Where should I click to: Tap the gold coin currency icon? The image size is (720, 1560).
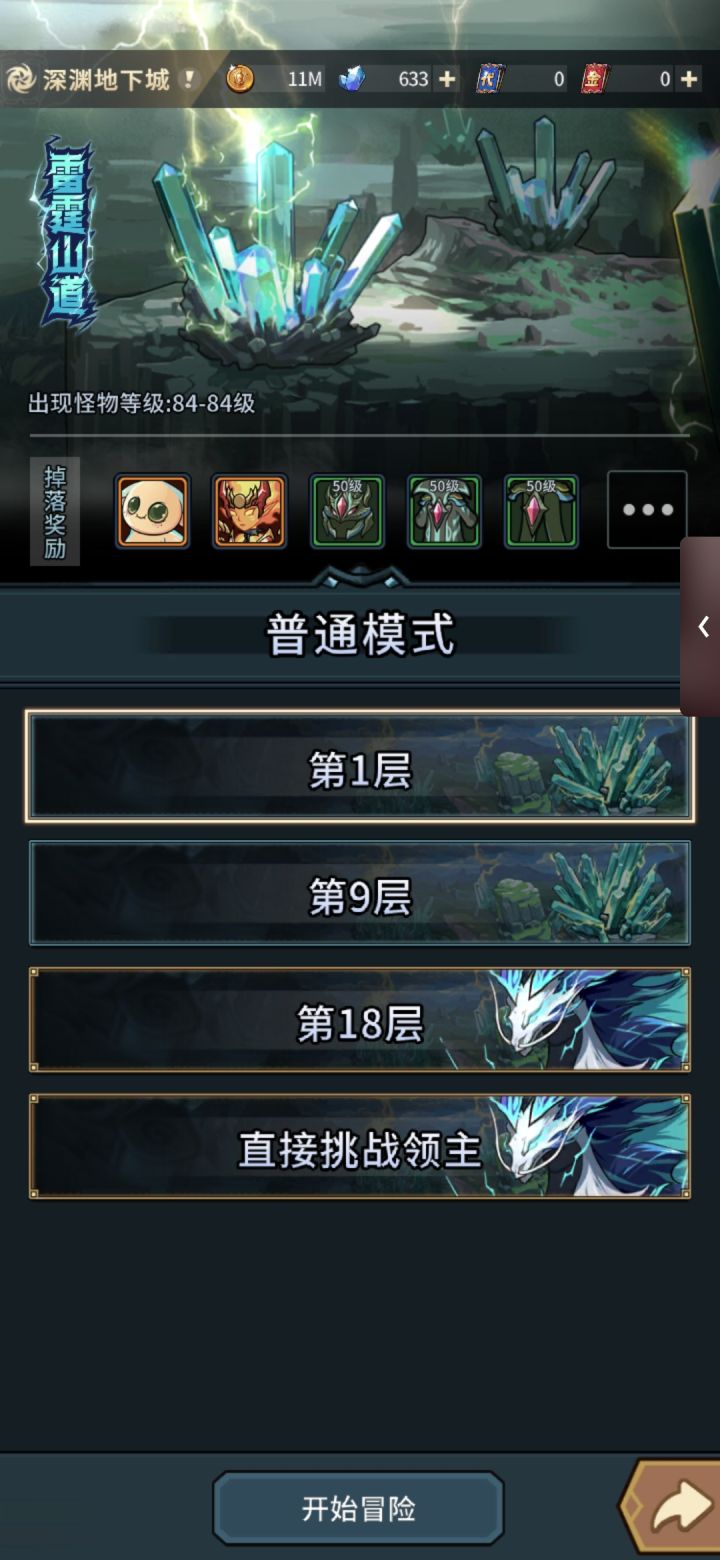click(x=240, y=79)
